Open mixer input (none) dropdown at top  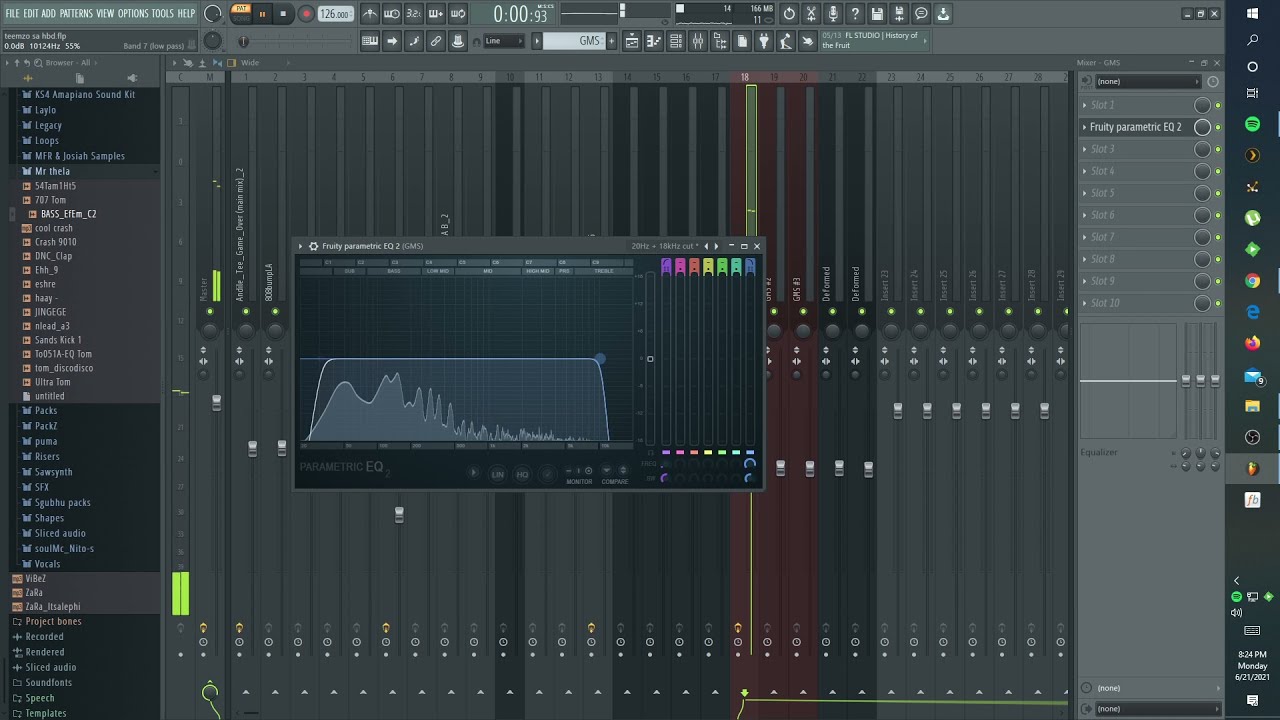(x=1147, y=81)
